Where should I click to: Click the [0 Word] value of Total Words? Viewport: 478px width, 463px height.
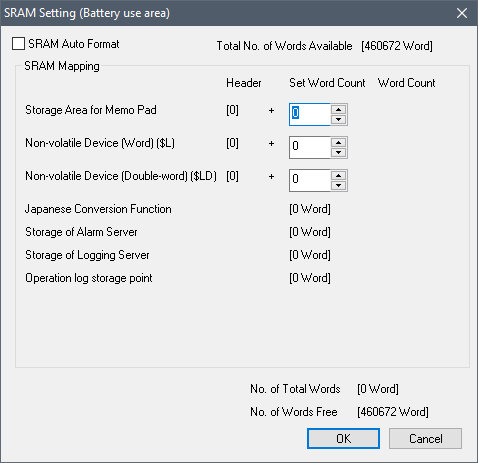[x=378, y=389]
